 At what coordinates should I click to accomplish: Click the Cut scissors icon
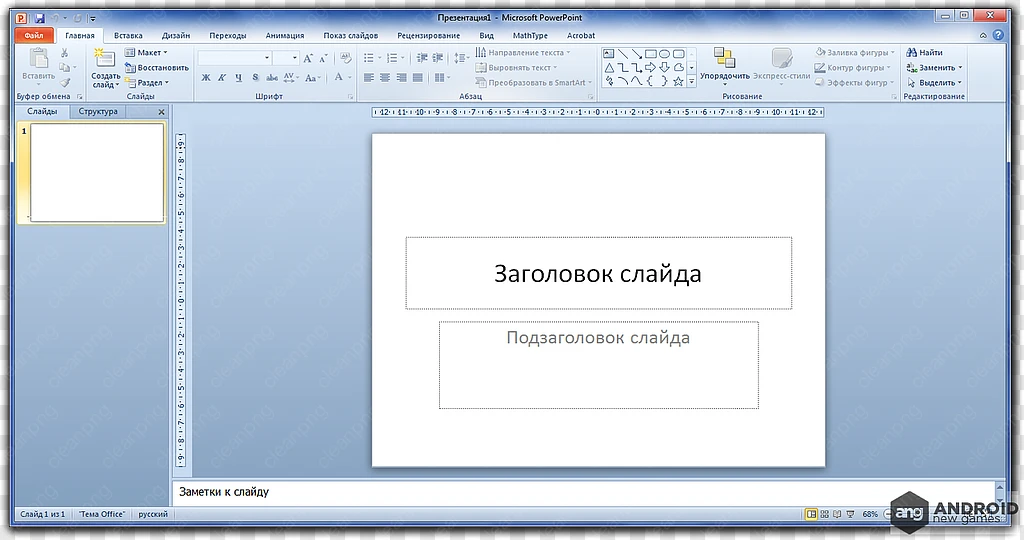point(65,53)
